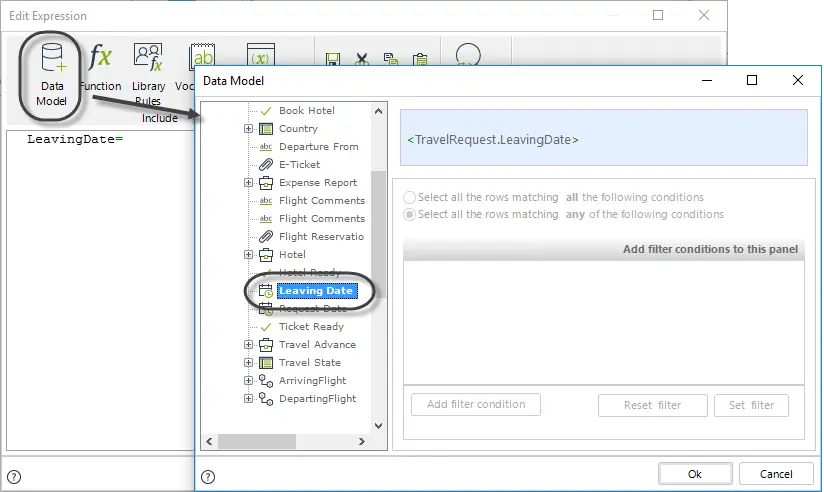Click the tree's scroll-left arrow
Image resolution: width=824 pixels, height=492 pixels.
tap(209, 442)
